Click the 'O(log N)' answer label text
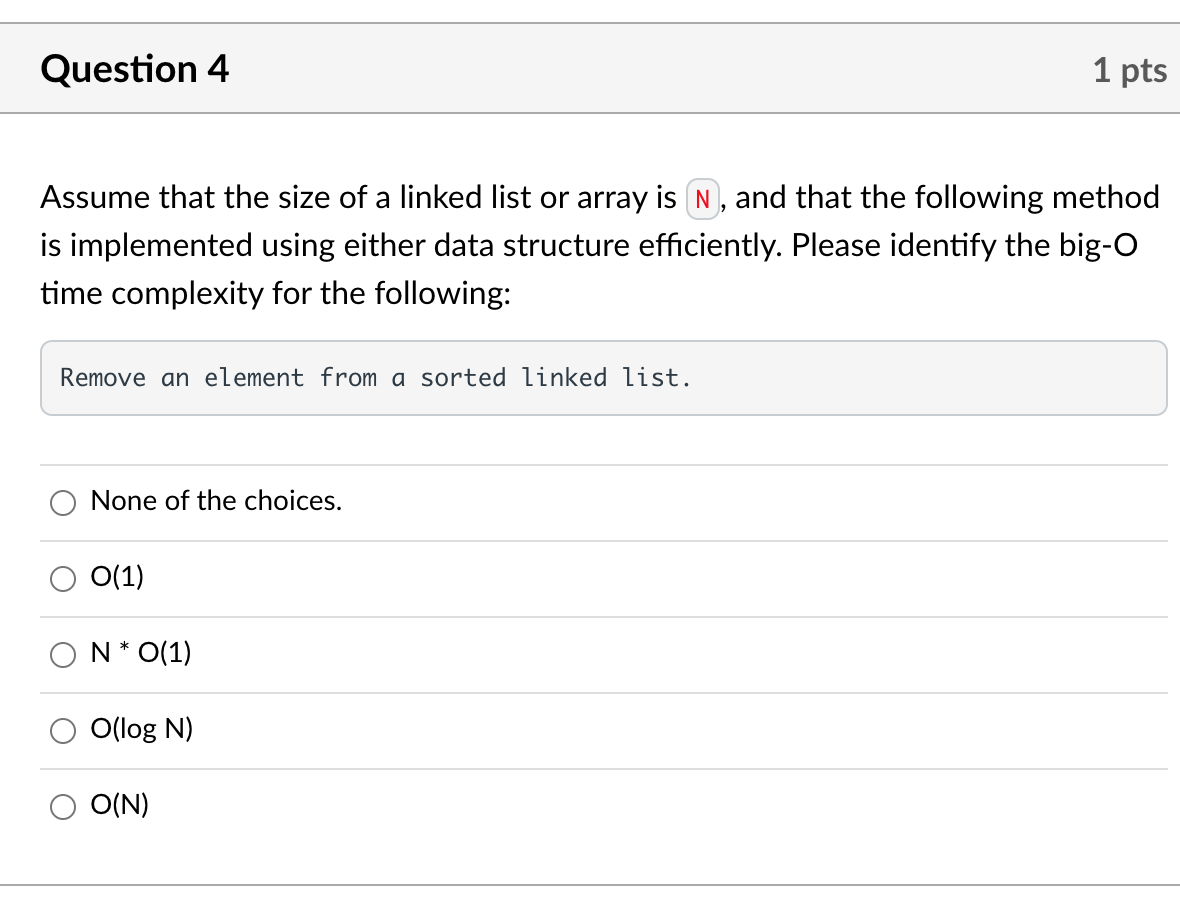The image size is (1180, 908). click(x=141, y=728)
